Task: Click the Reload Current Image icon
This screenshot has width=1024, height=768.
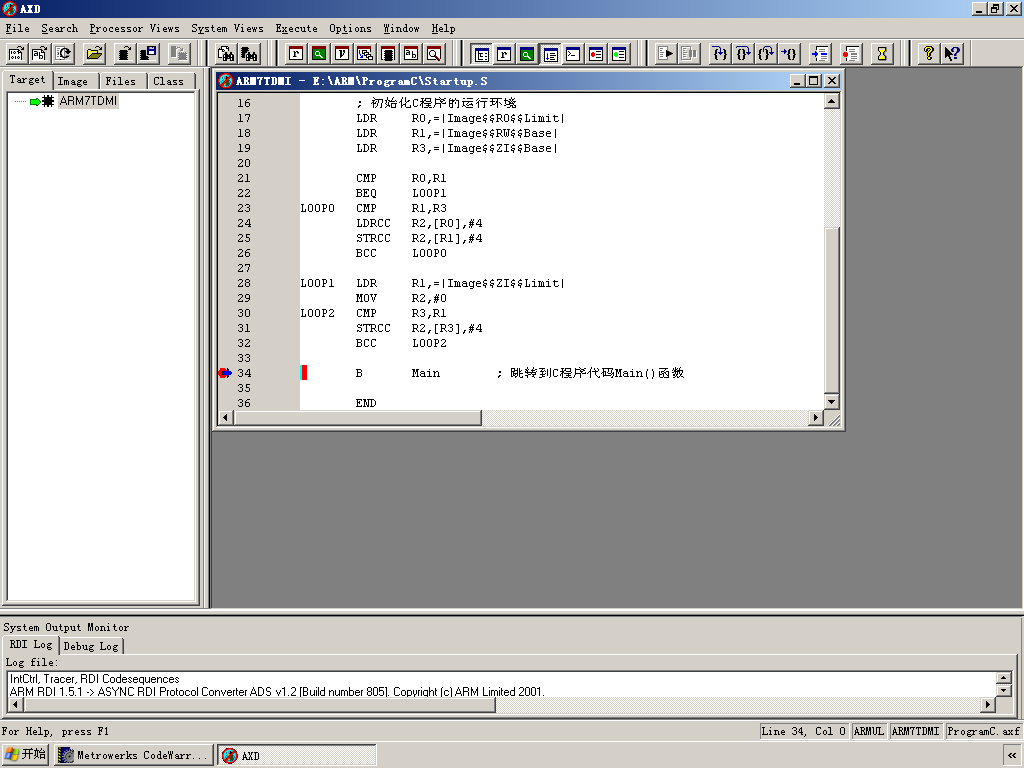Action: coord(64,54)
